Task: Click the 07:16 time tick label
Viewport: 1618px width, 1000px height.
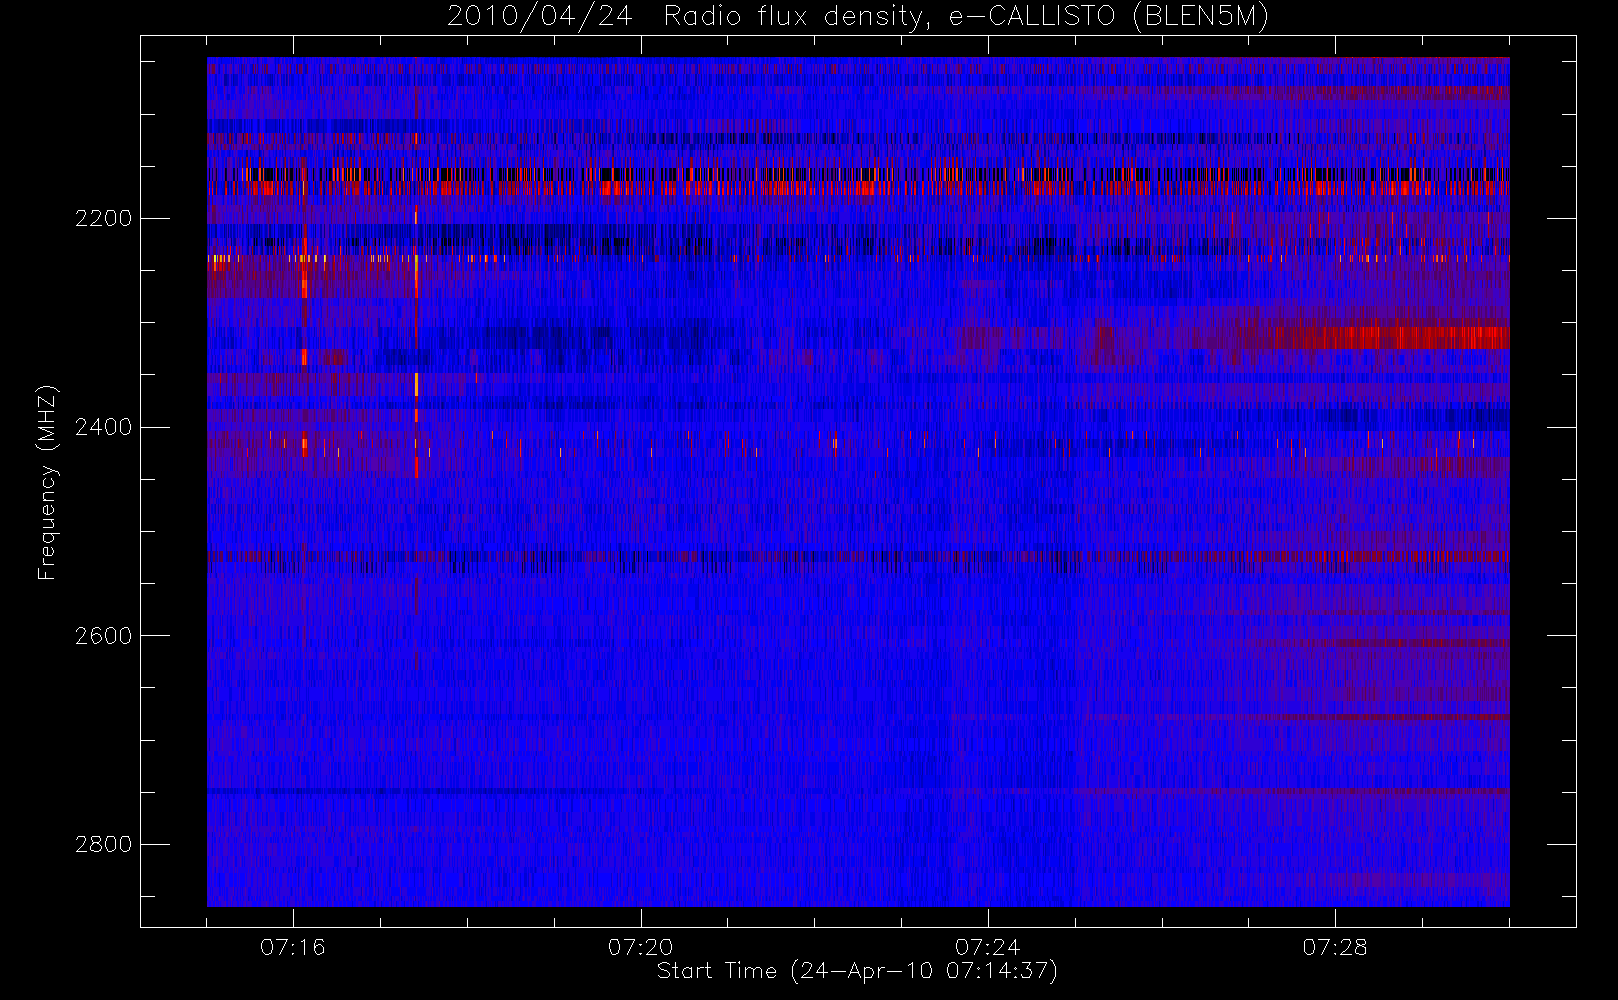Action: [x=293, y=947]
